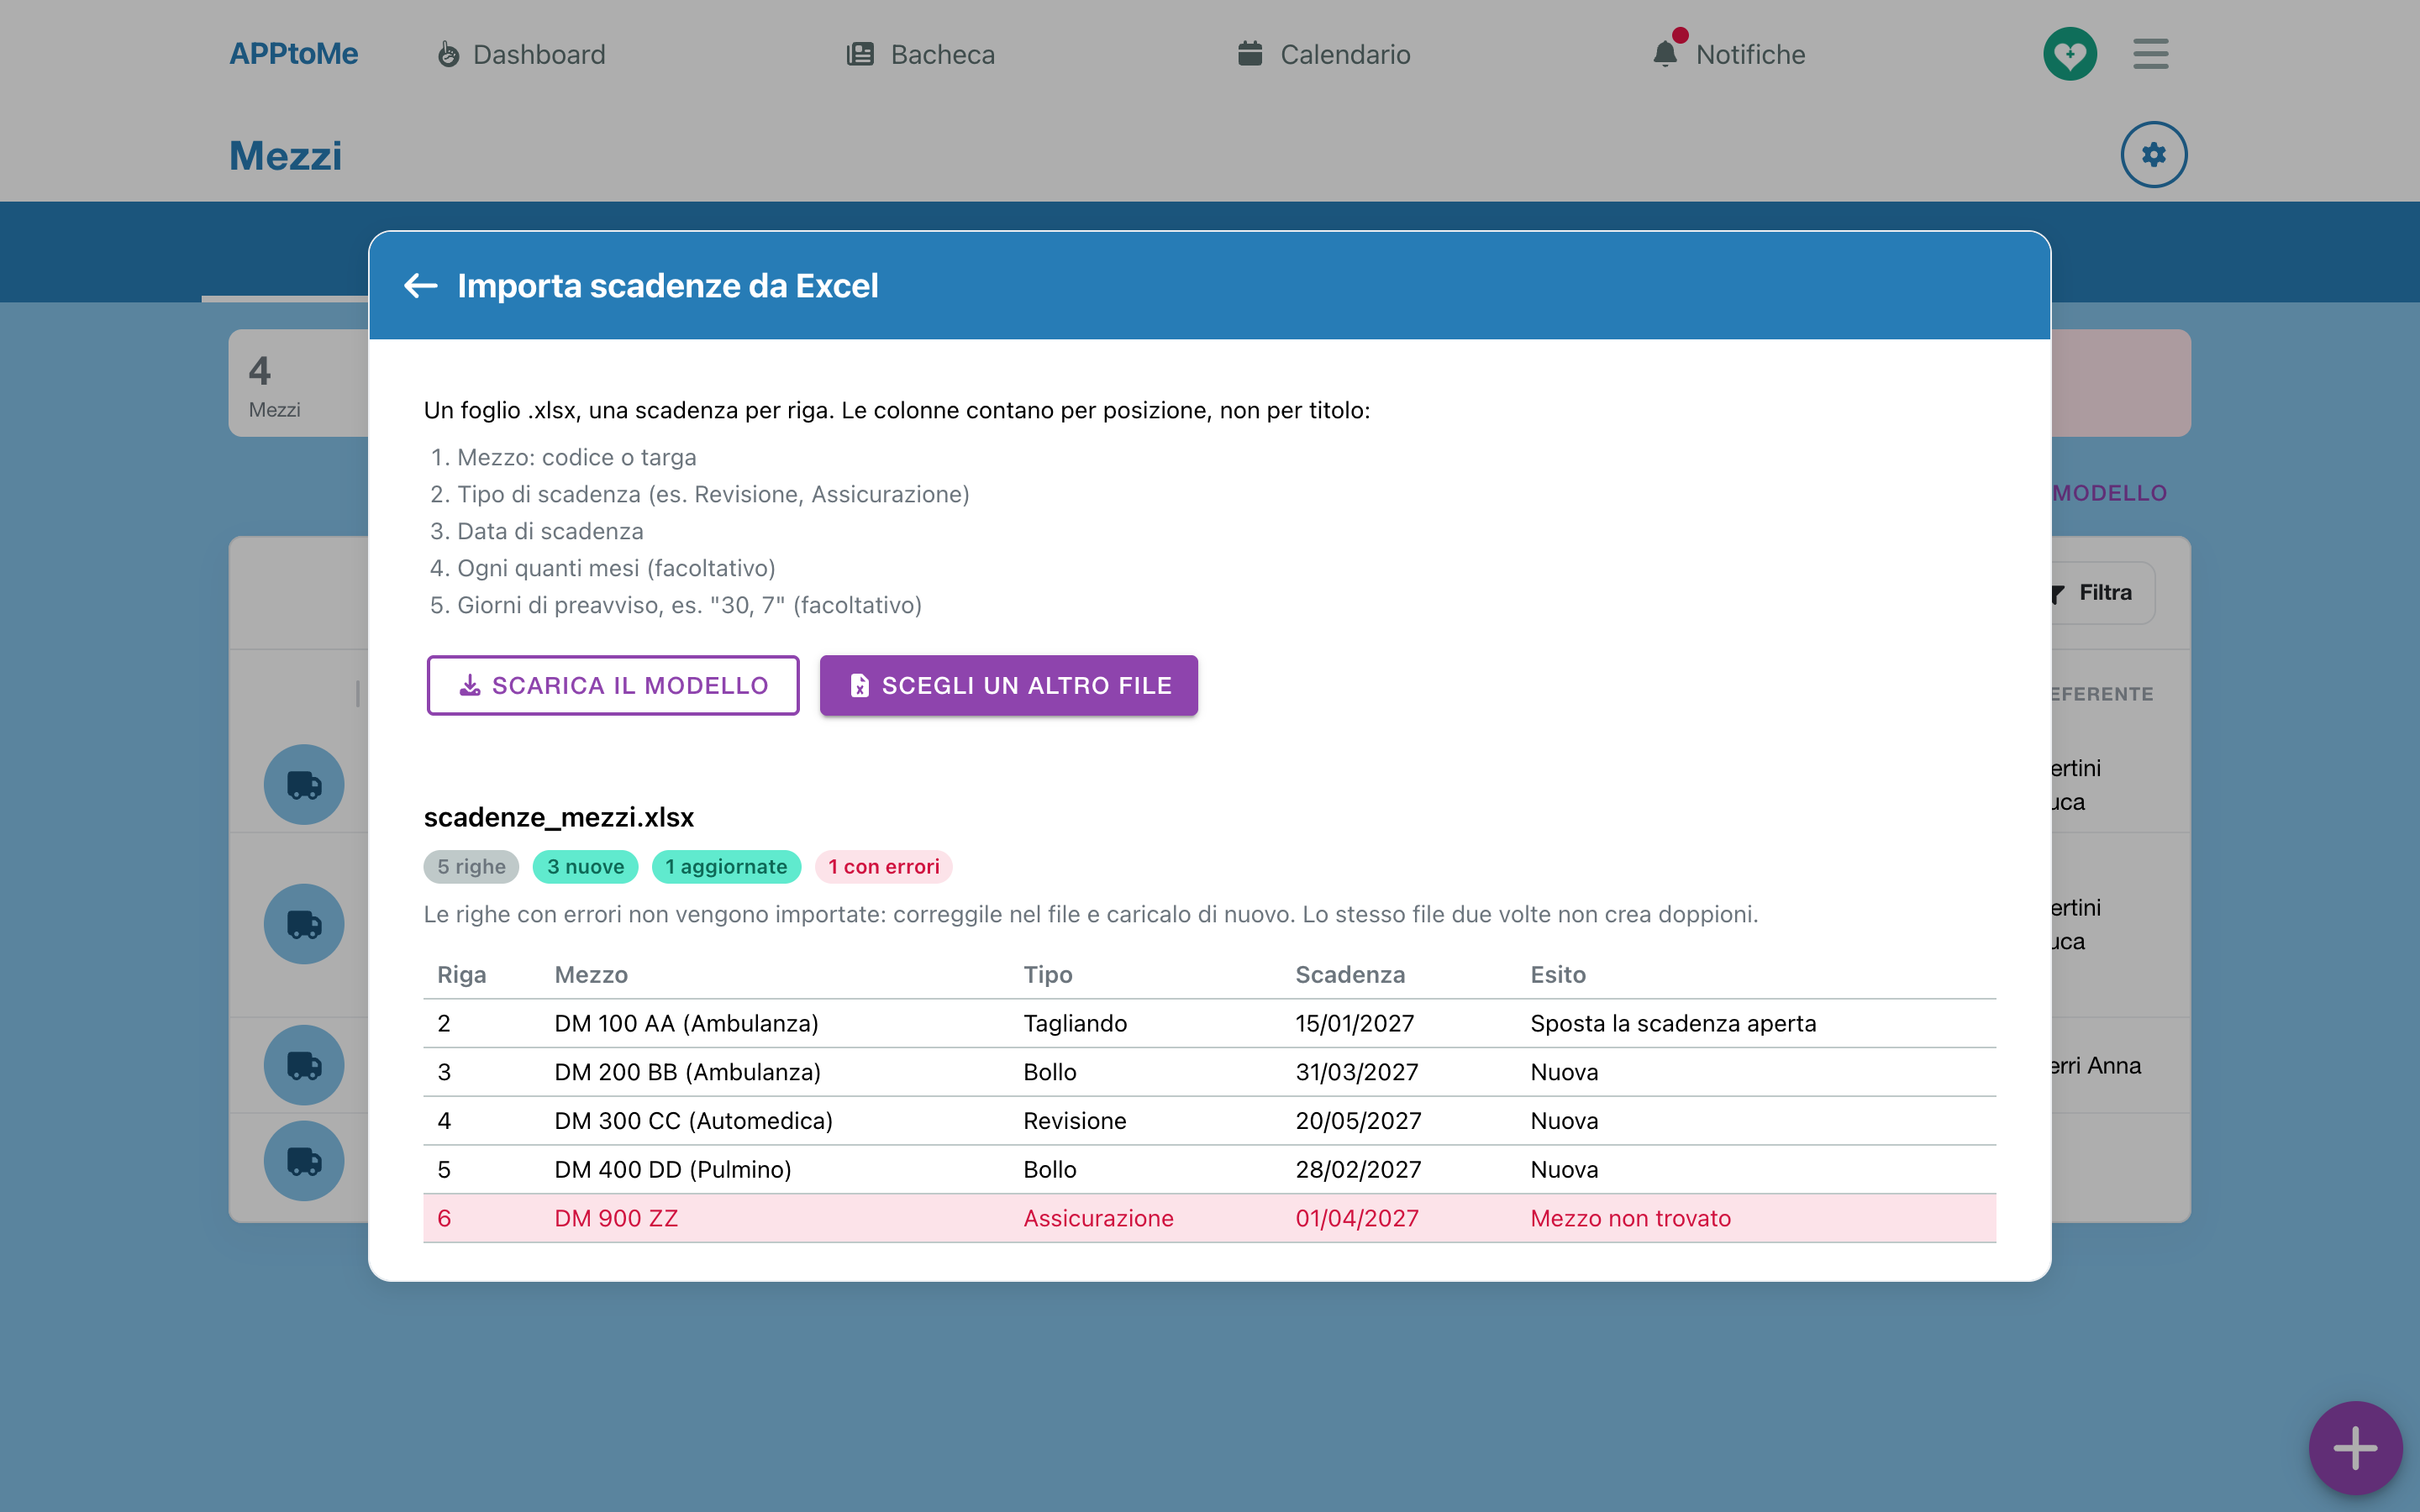
Task: Click the 'DM 300 CC (Automedica)' cell
Action: pyautogui.click(x=694, y=1121)
